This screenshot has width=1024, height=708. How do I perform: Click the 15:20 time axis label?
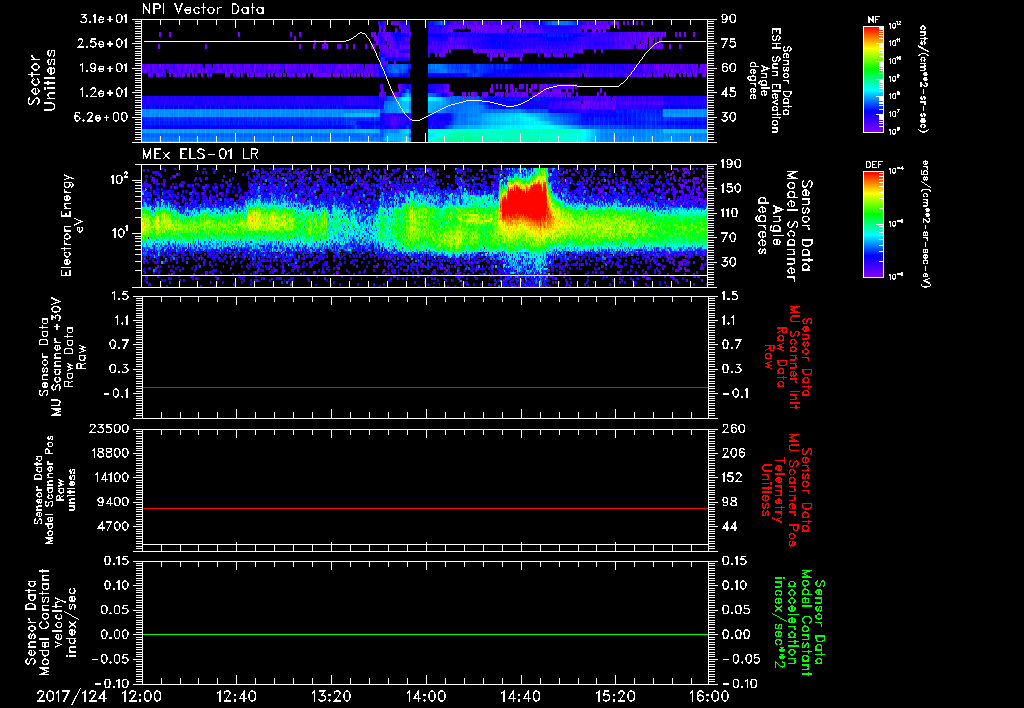(615, 697)
